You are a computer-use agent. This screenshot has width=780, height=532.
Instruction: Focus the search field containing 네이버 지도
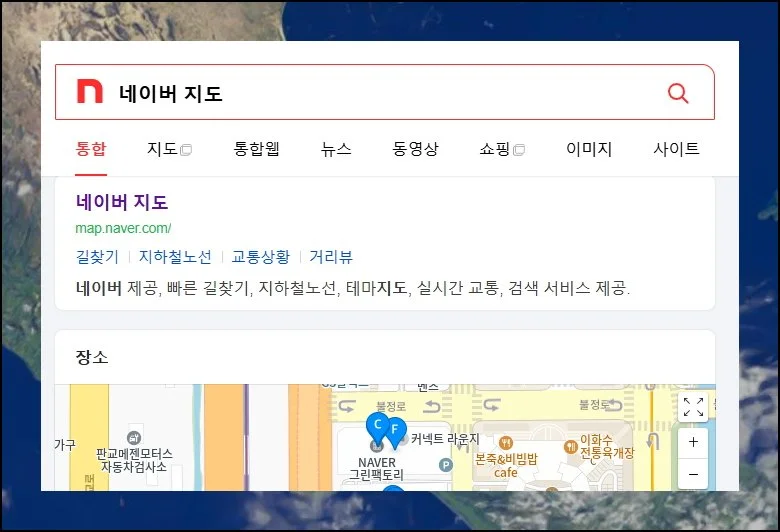(385, 92)
